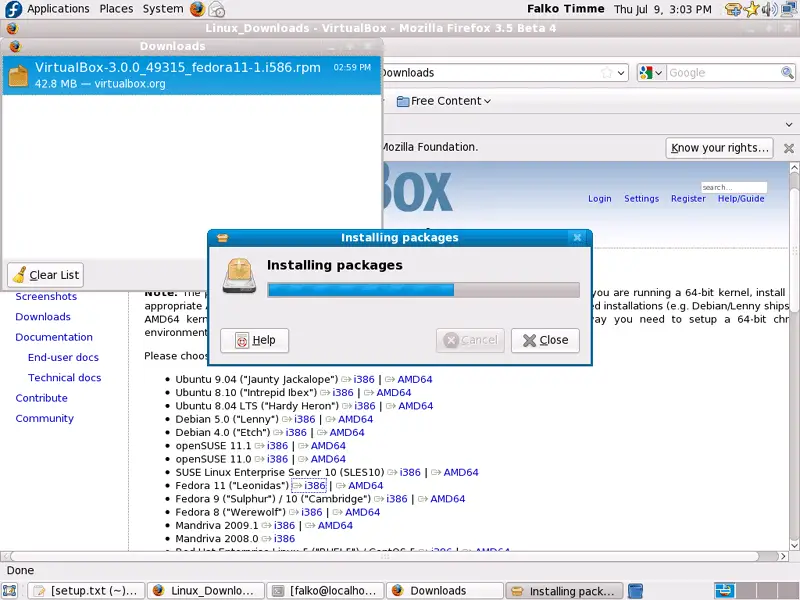Download openSUSE 11.1 AMD64 package

328,446
